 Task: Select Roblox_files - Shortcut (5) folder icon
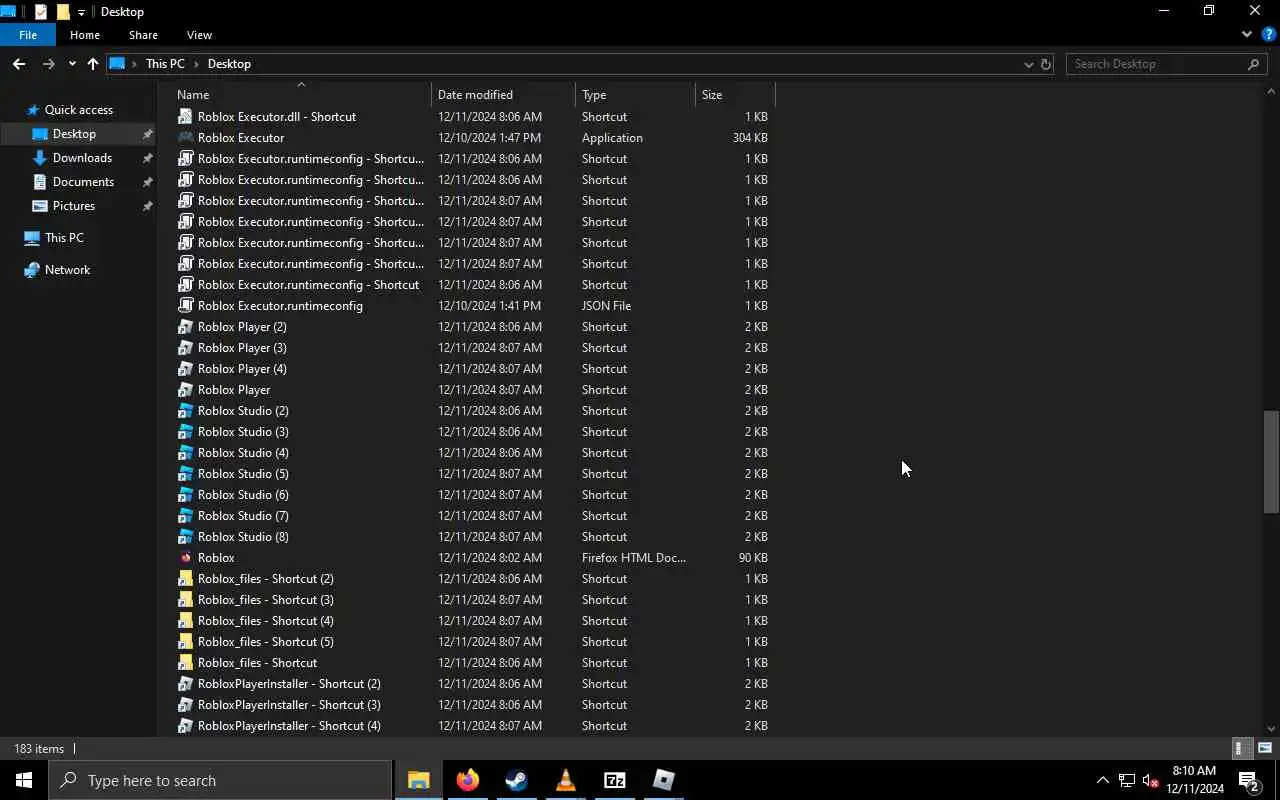pyautogui.click(x=185, y=642)
